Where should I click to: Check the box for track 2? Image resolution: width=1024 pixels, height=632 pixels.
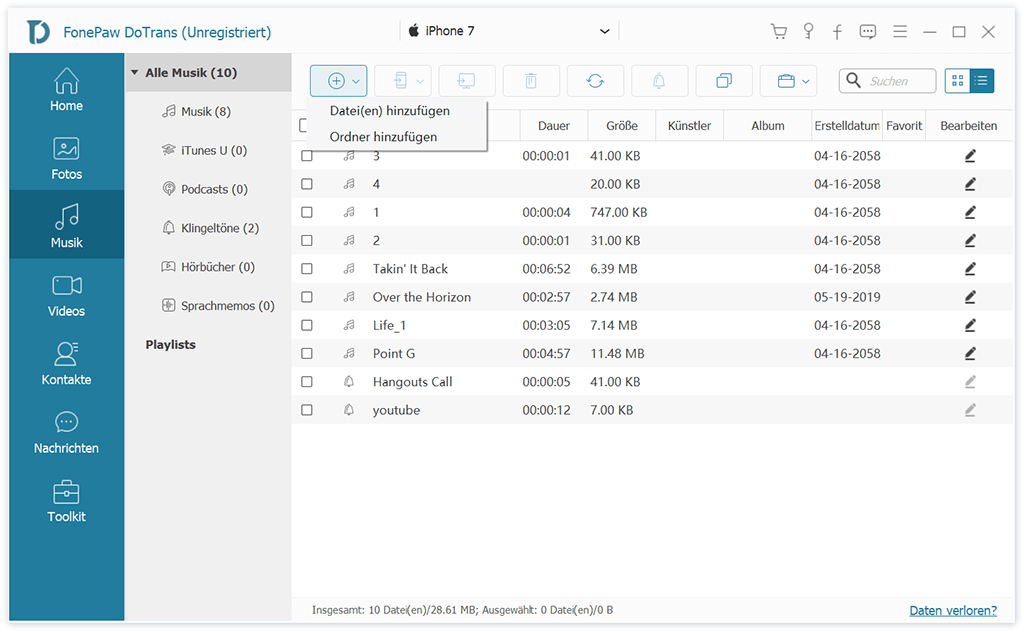(x=307, y=240)
